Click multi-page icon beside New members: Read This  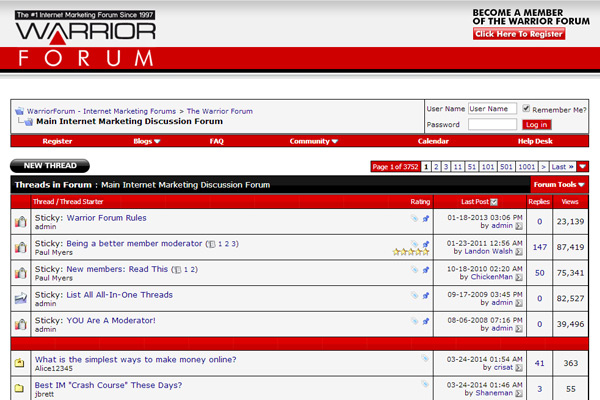click(x=176, y=270)
